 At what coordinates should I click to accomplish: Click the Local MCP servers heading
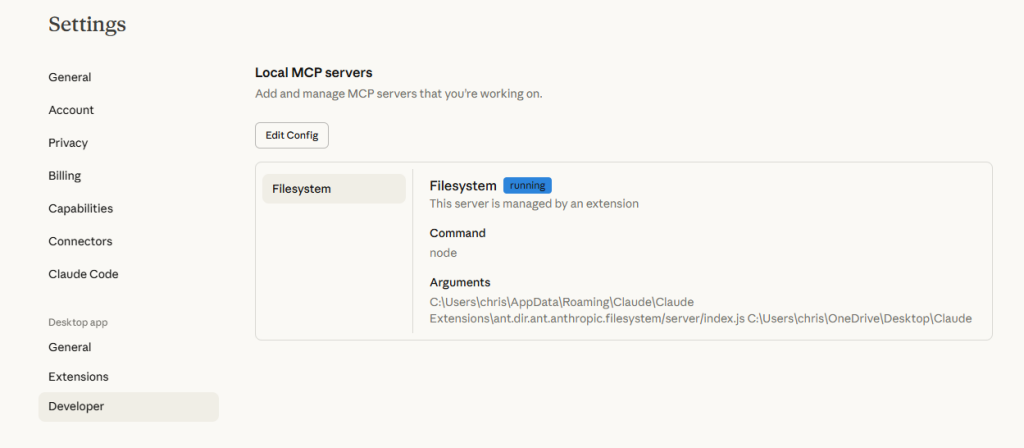[x=313, y=73]
